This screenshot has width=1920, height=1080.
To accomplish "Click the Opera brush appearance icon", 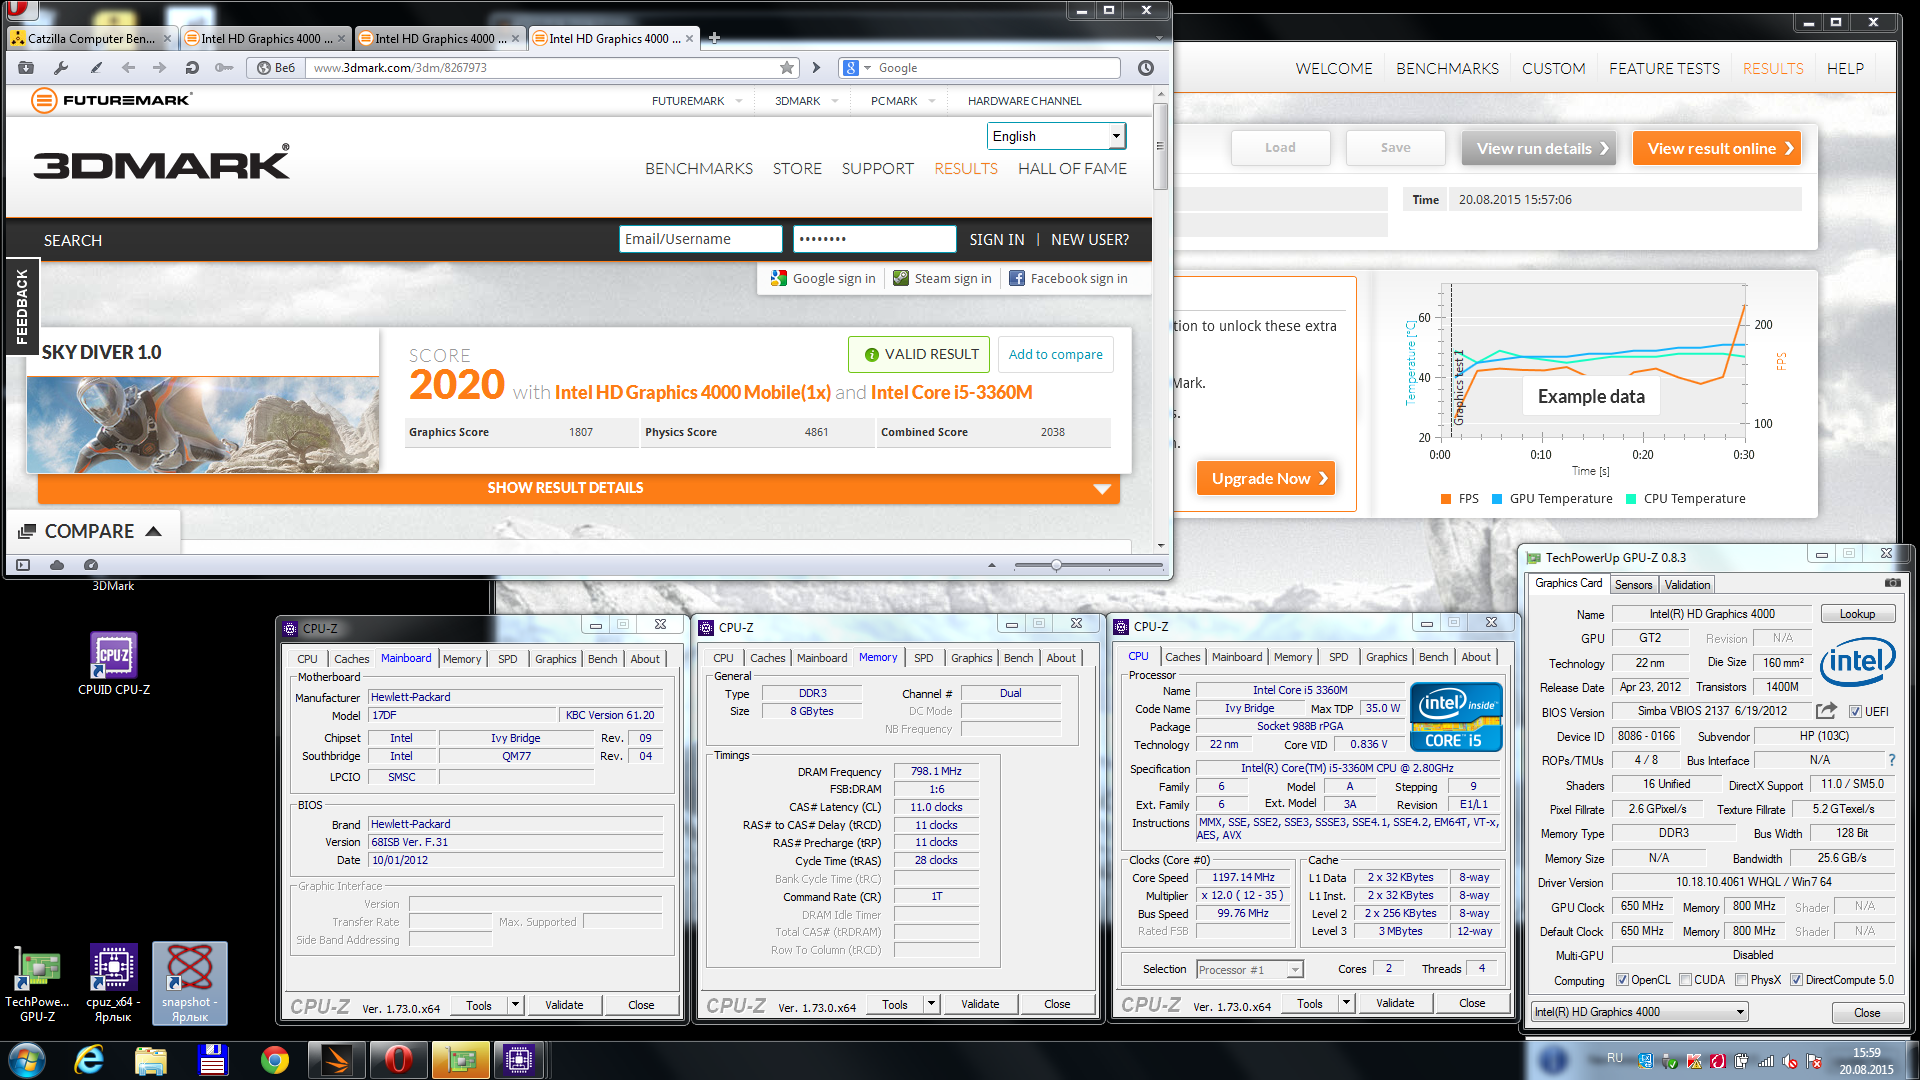I will (x=96, y=68).
